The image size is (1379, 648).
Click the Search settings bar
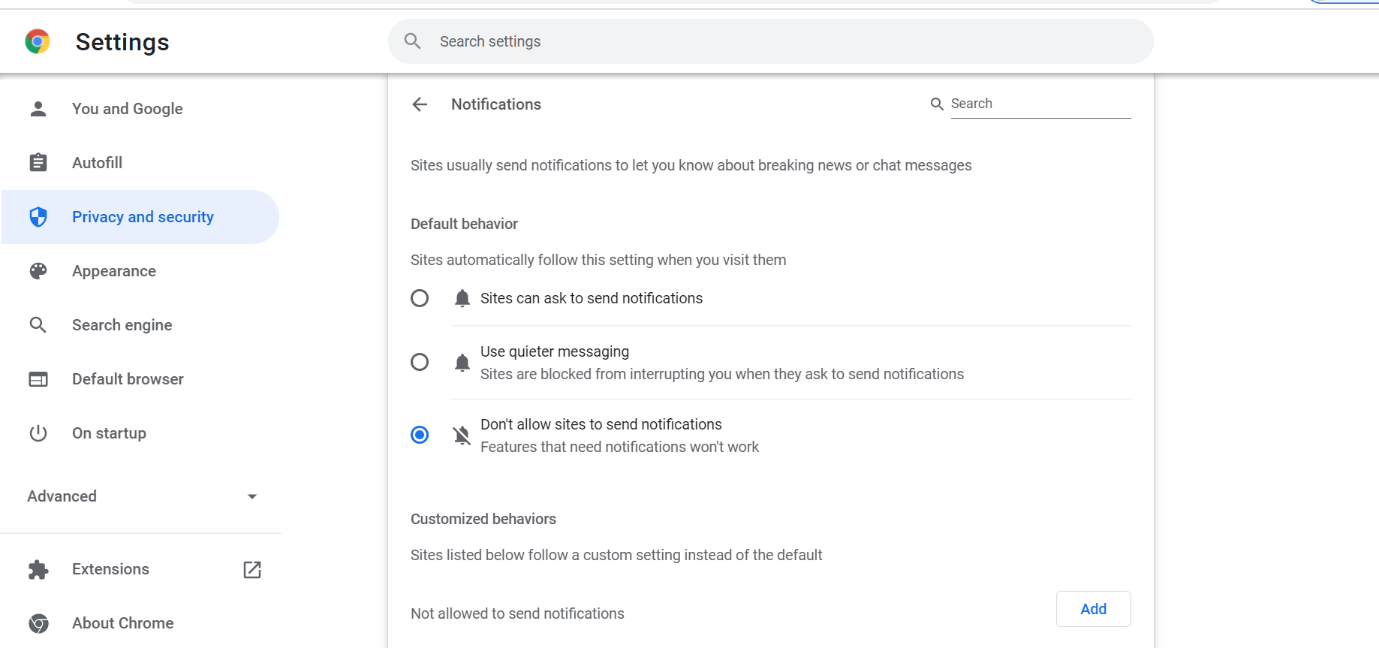click(x=770, y=41)
